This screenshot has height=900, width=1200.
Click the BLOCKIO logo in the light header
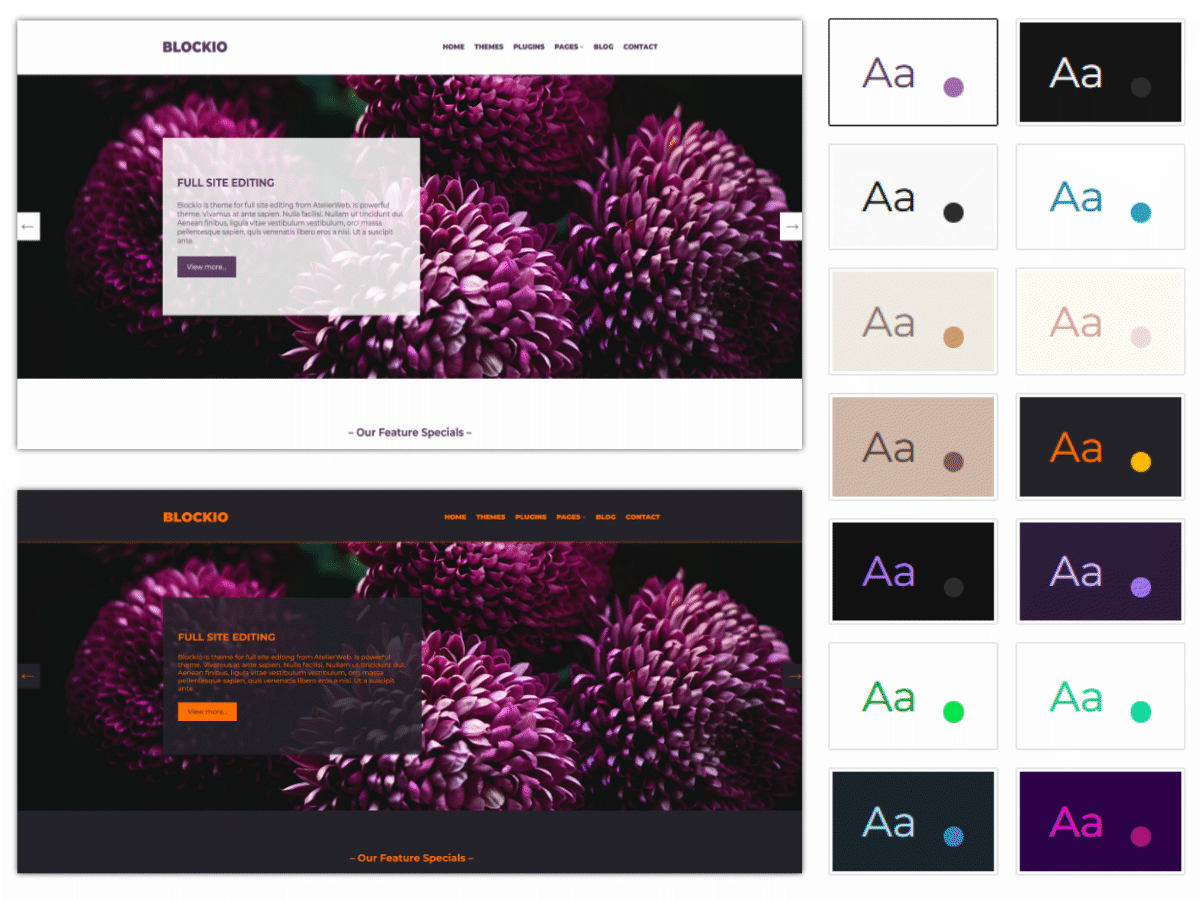click(194, 46)
